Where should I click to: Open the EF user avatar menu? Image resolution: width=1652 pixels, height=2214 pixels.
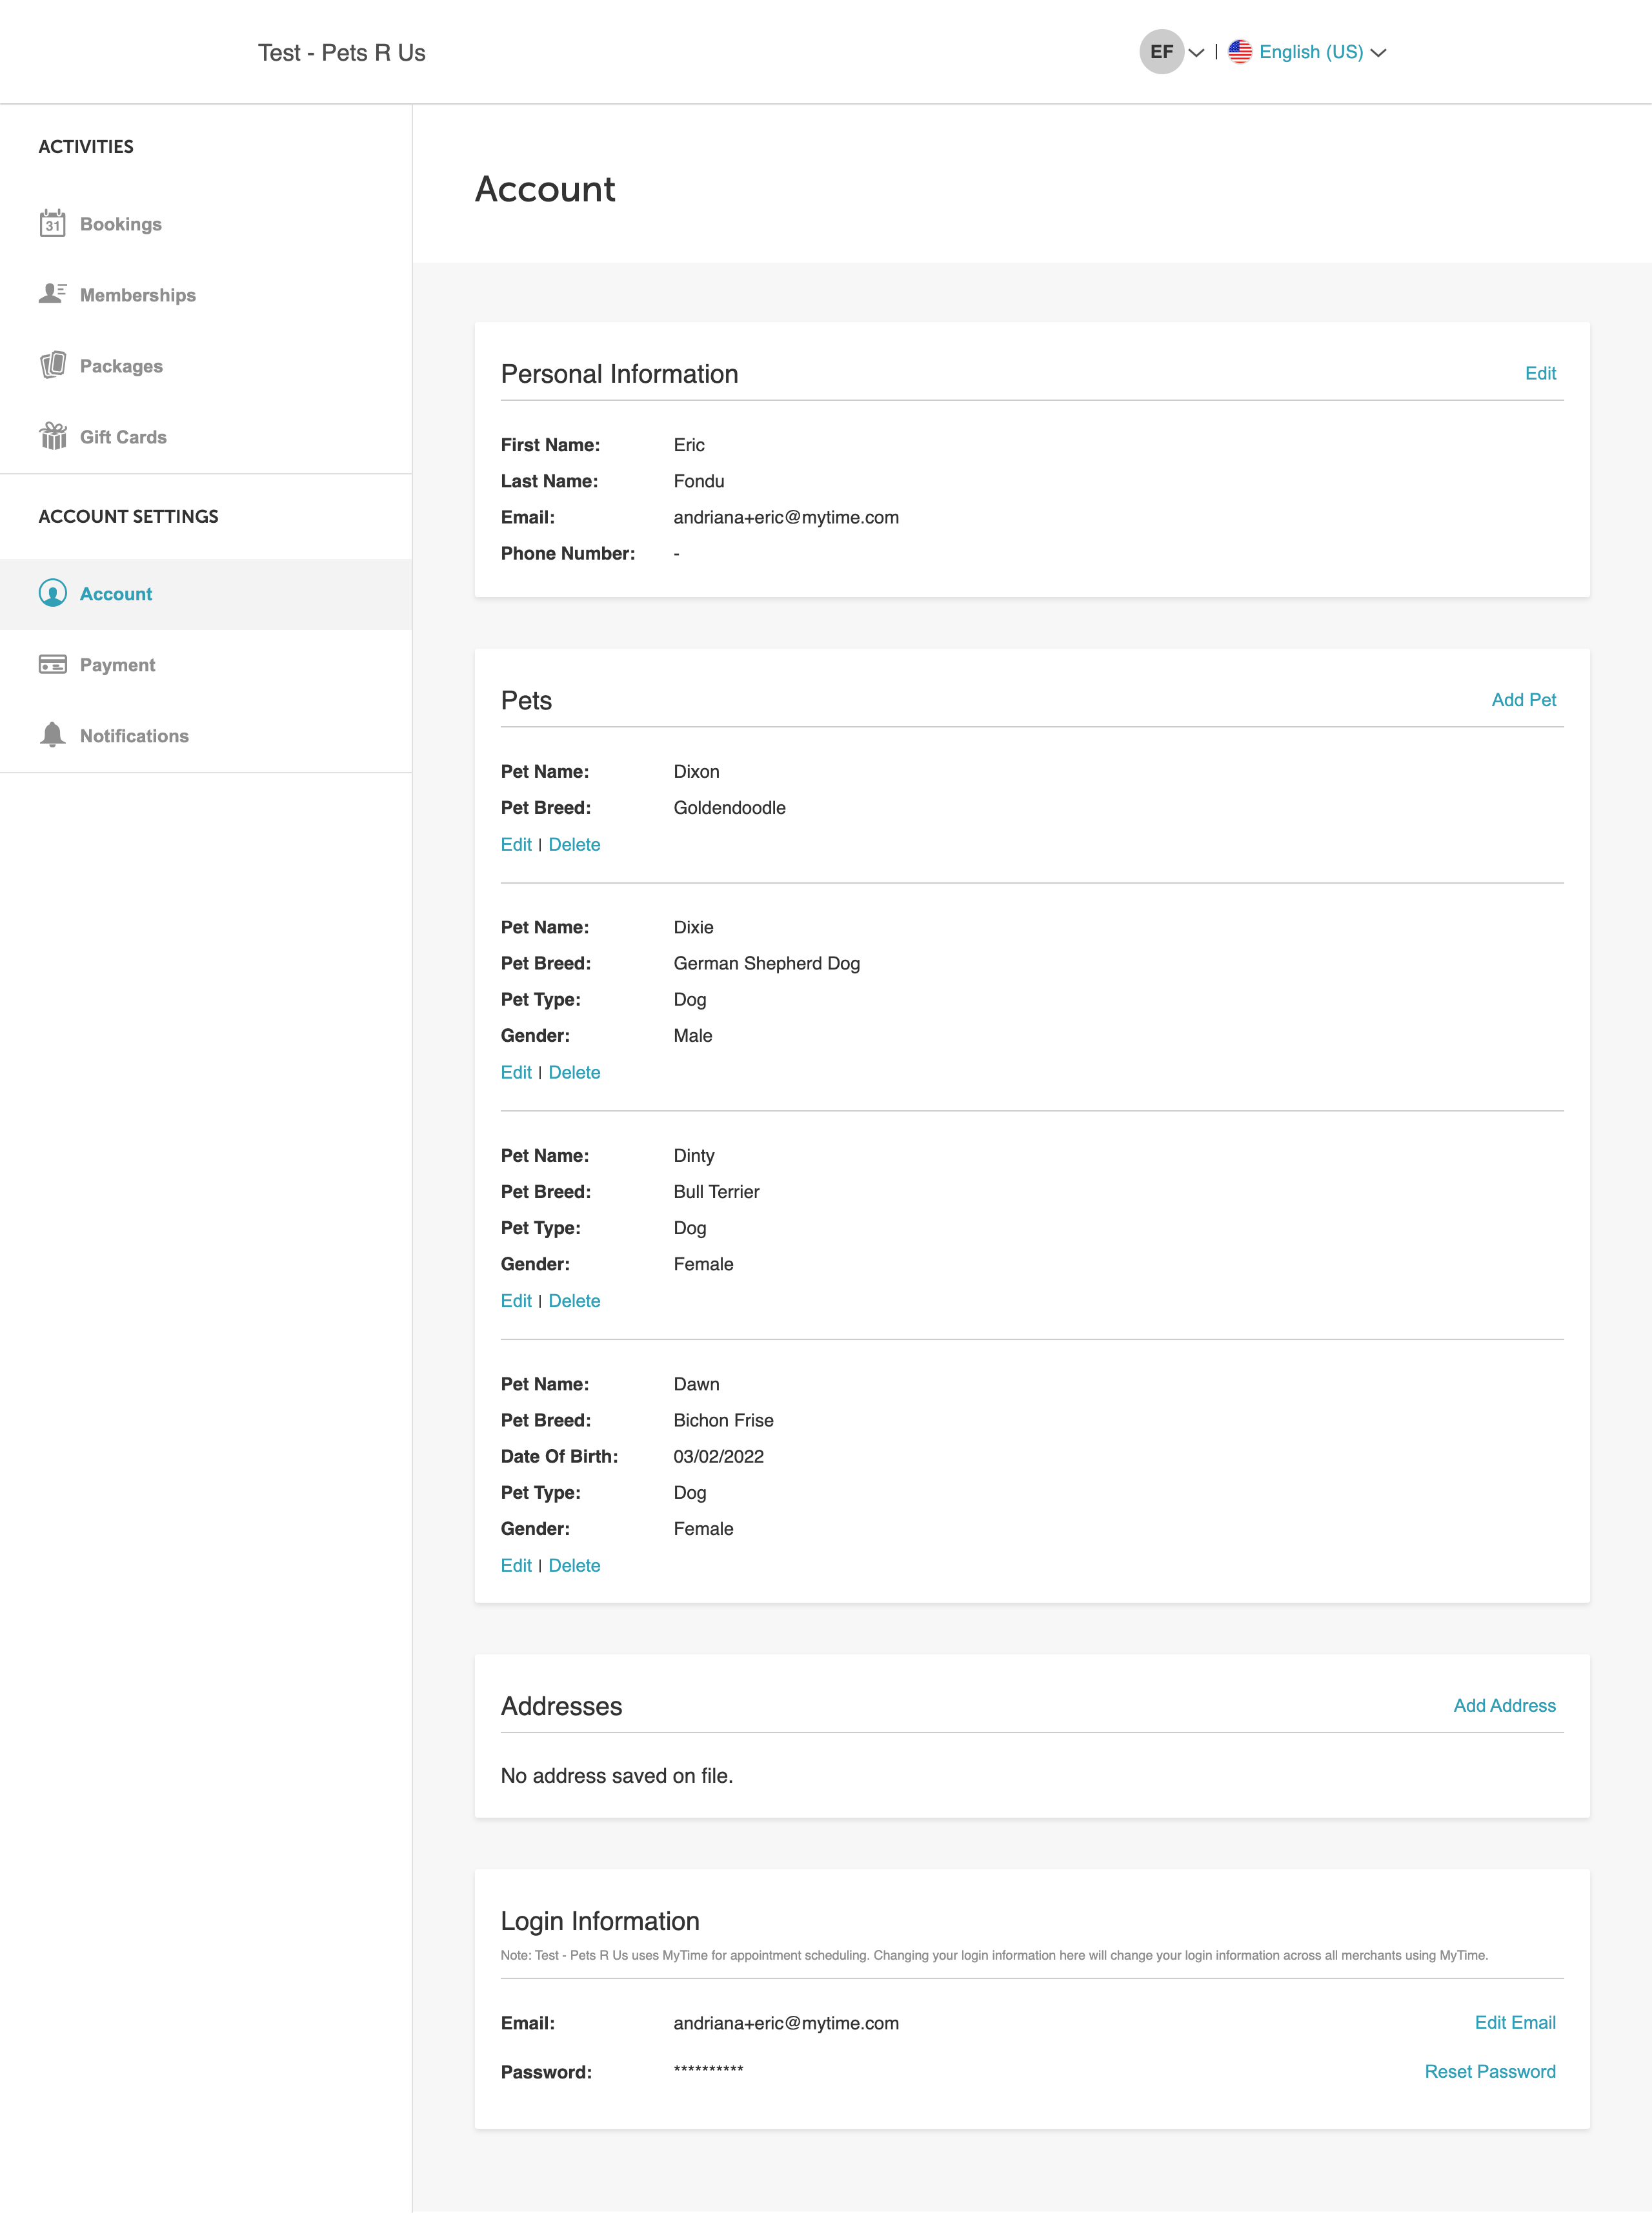1160,52
